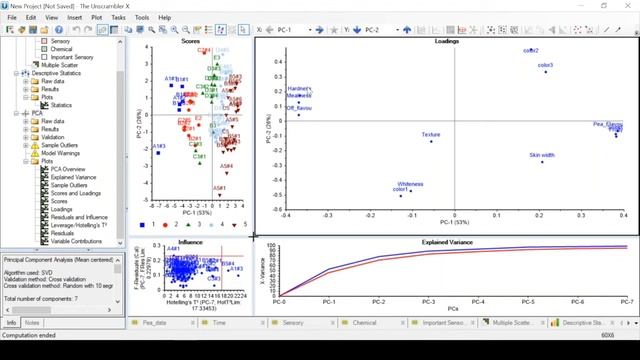Click the Descriptive Statistics node icon
Viewport: 640px width, 360px height.
click(25, 73)
